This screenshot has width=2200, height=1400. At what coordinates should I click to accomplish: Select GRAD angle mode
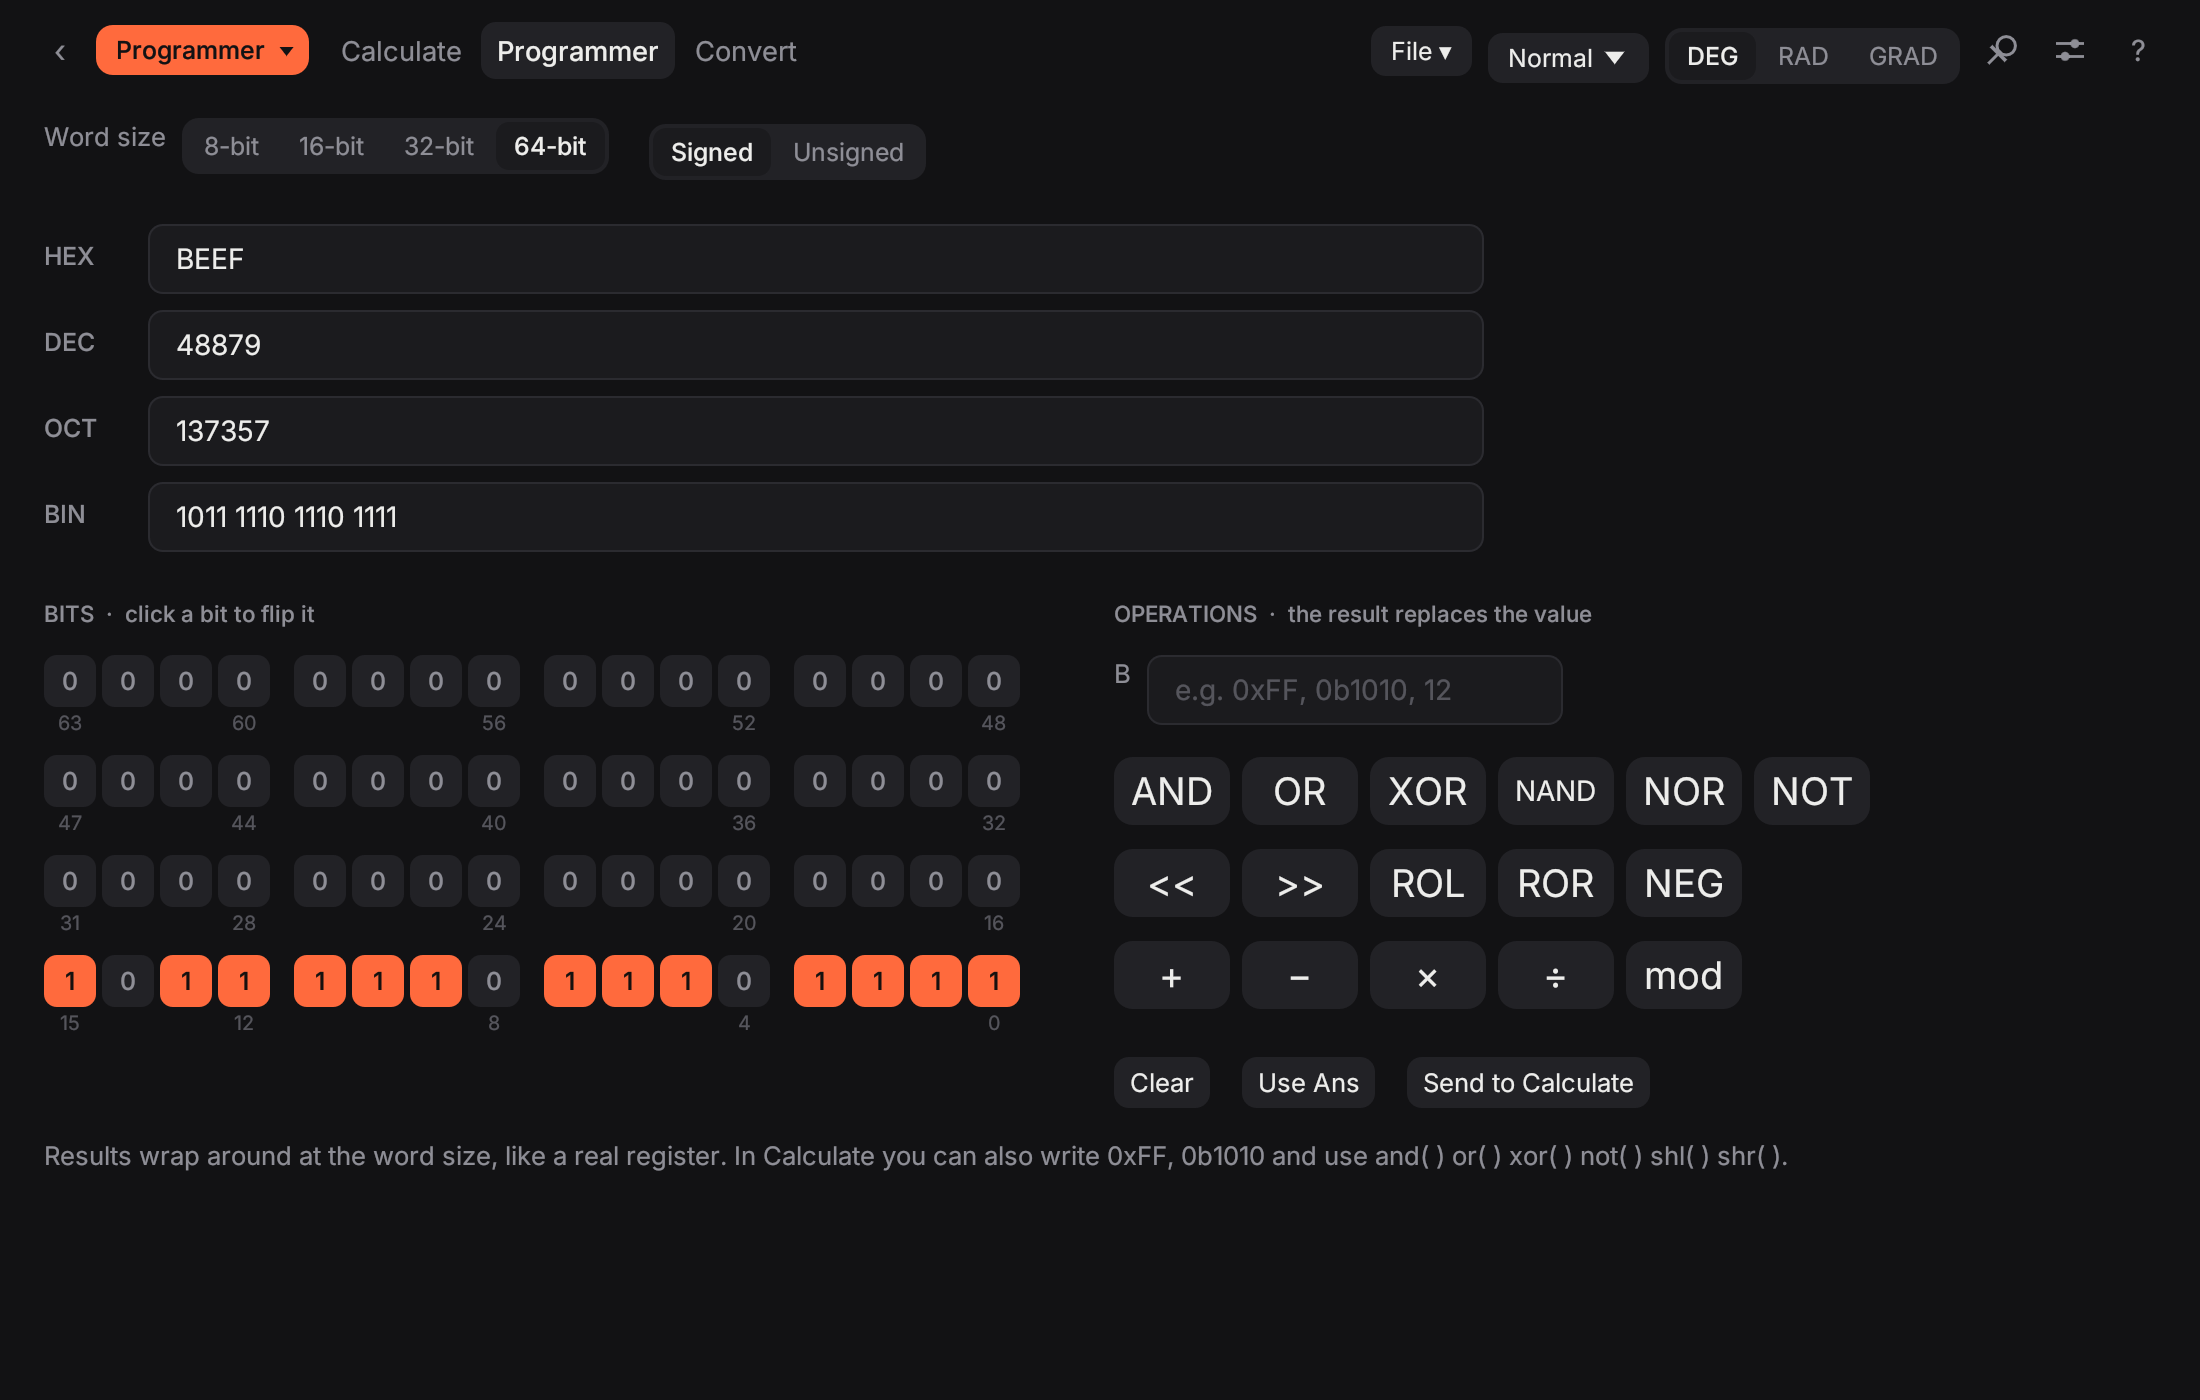coord(1903,57)
